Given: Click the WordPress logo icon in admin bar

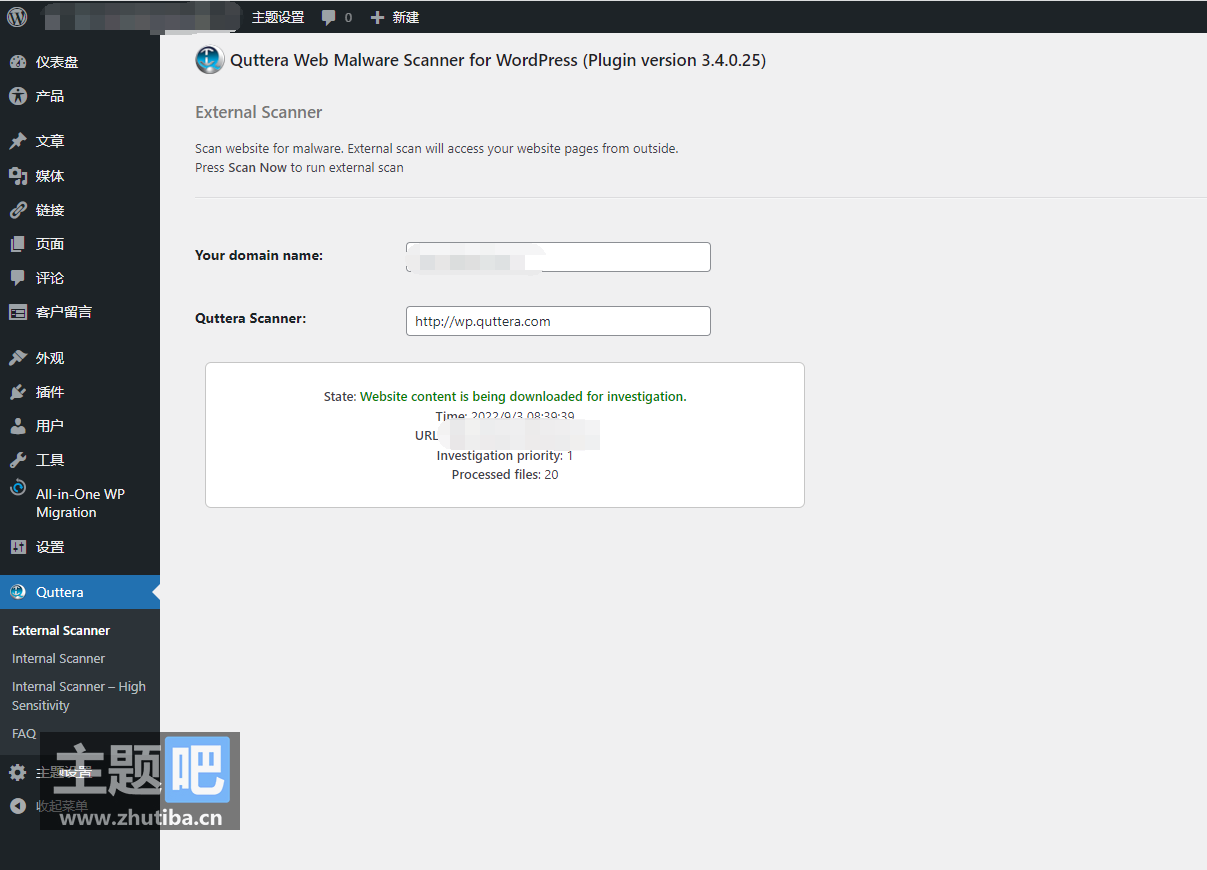Looking at the screenshot, I should click(x=18, y=17).
